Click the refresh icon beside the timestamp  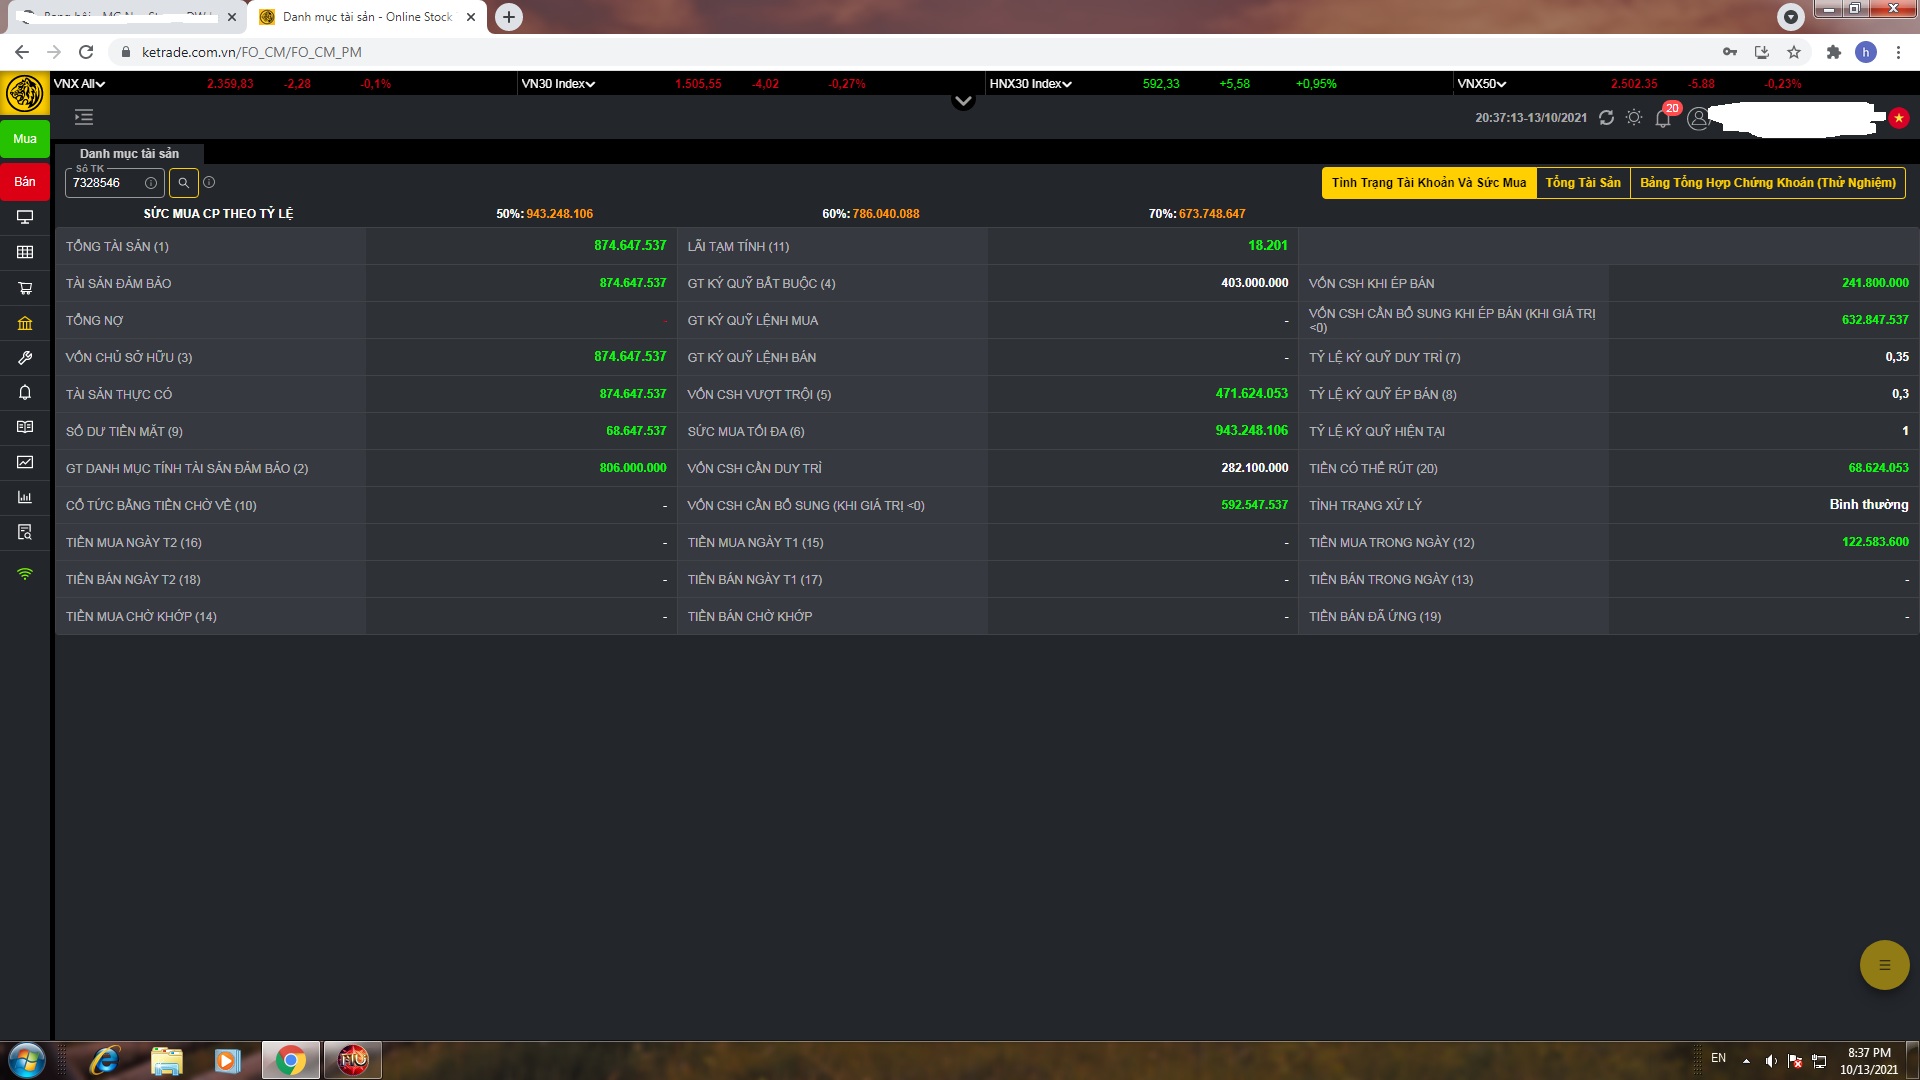tap(1606, 118)
